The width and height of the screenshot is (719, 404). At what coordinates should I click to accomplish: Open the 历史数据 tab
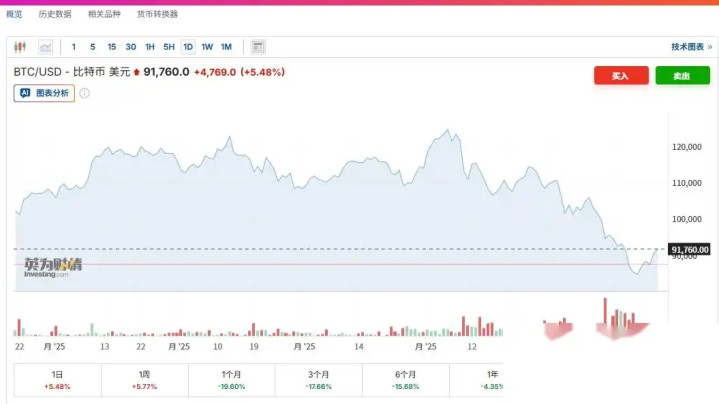pyautogui.click(x=55, y=14)
